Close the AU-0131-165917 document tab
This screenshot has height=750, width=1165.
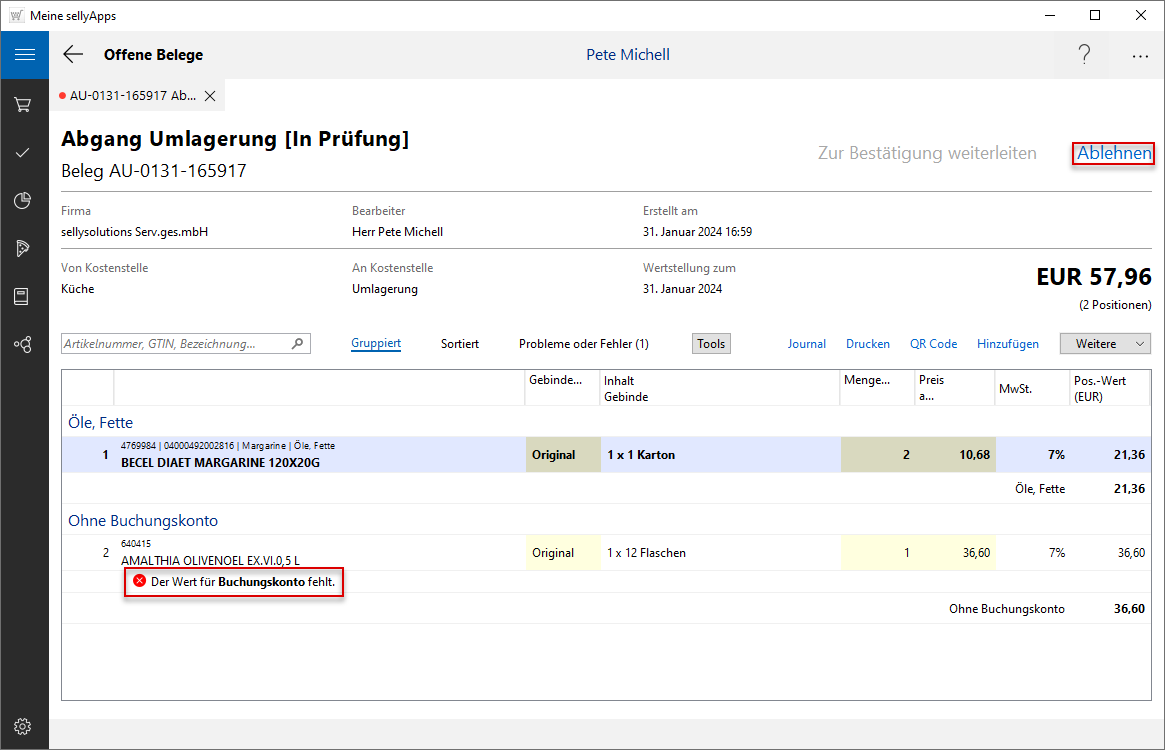pos(210,96)
